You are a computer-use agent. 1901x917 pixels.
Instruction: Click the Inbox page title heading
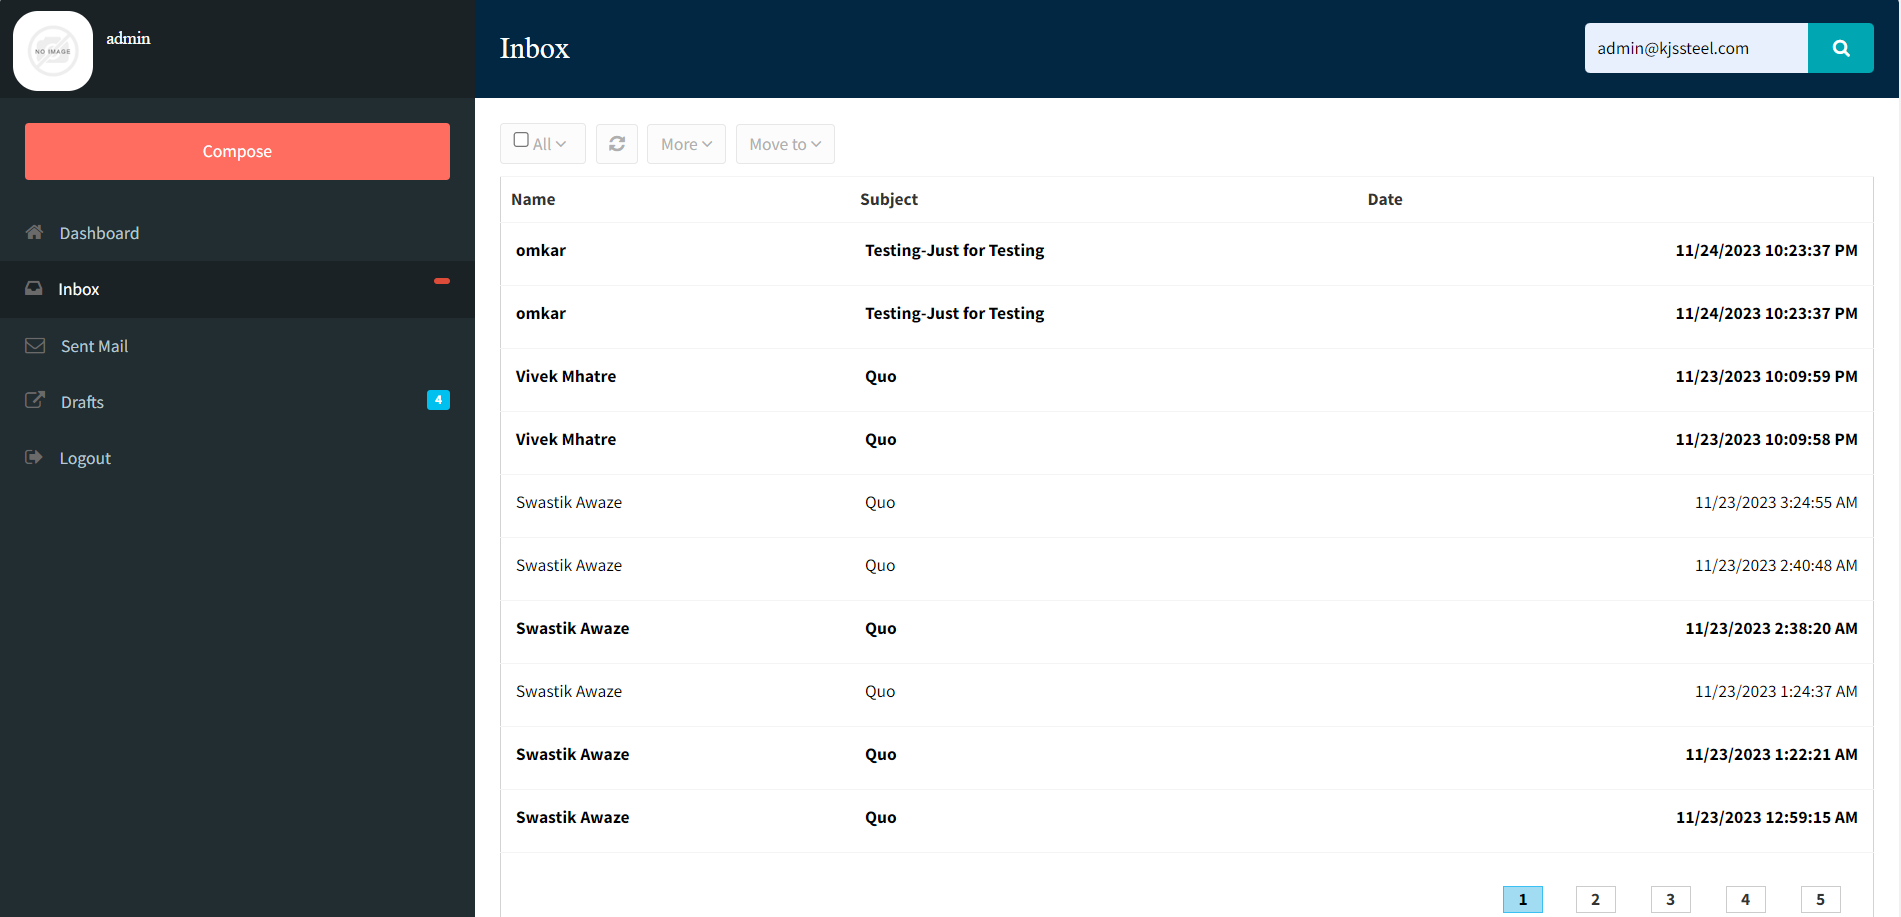(x=535, y=48)
